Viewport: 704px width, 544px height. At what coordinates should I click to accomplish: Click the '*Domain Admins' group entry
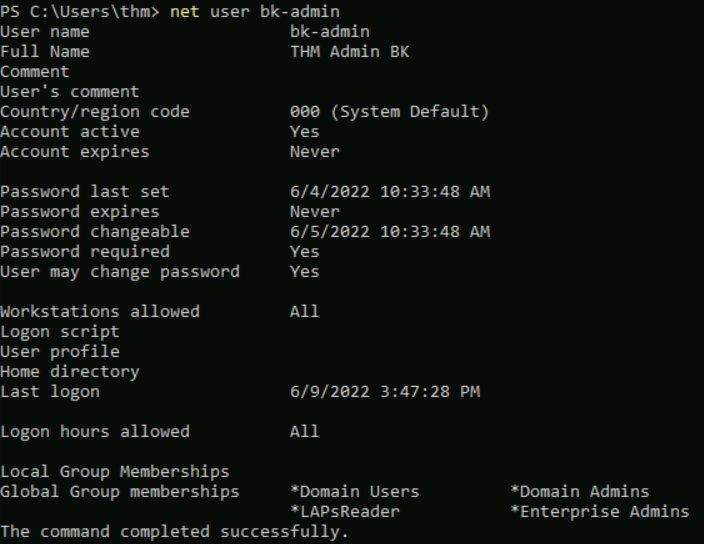(x=579, y=491)
